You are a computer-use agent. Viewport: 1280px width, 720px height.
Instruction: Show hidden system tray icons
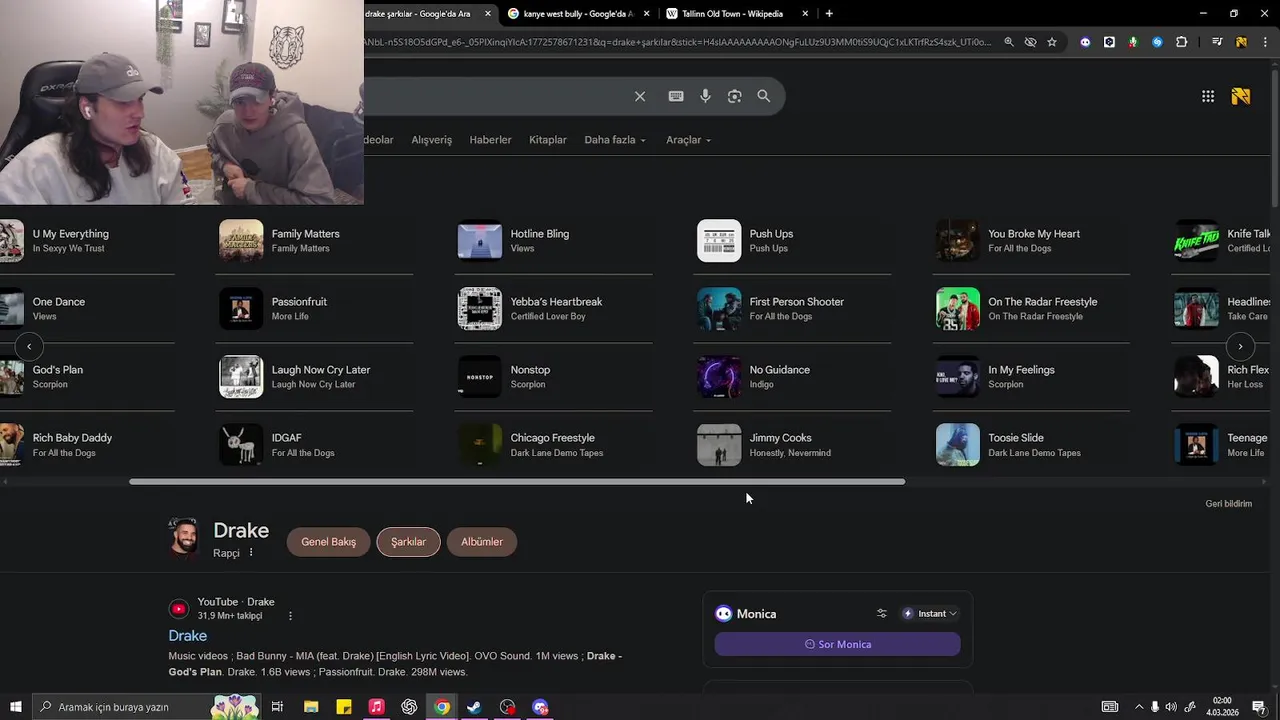pos(1139,707)
